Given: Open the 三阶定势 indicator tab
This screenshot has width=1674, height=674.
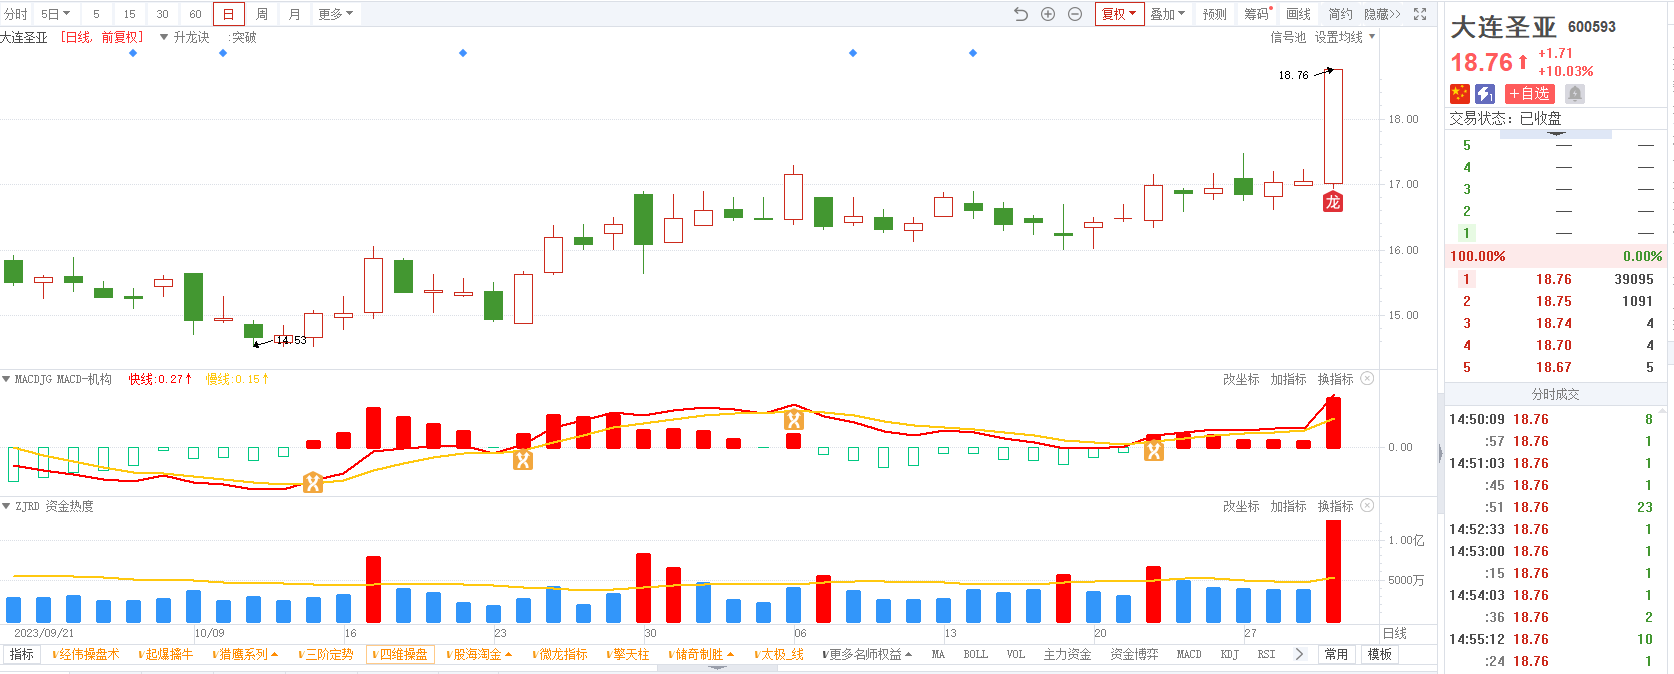Looking at the screenshot, I should (326, 654).
